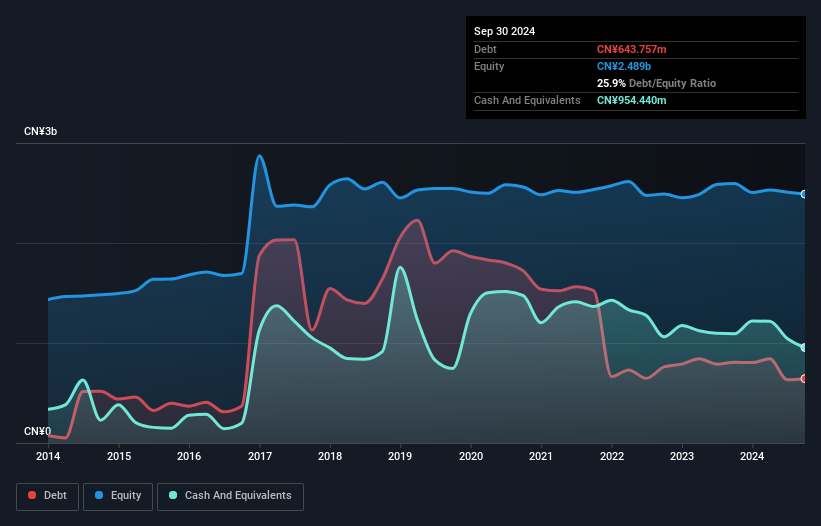Image resolution: width=821 pixels, height=526 pixels.
Task: Click the CN¥2.489b equity value
Action: pyautogui.click(x=624, y=66)
